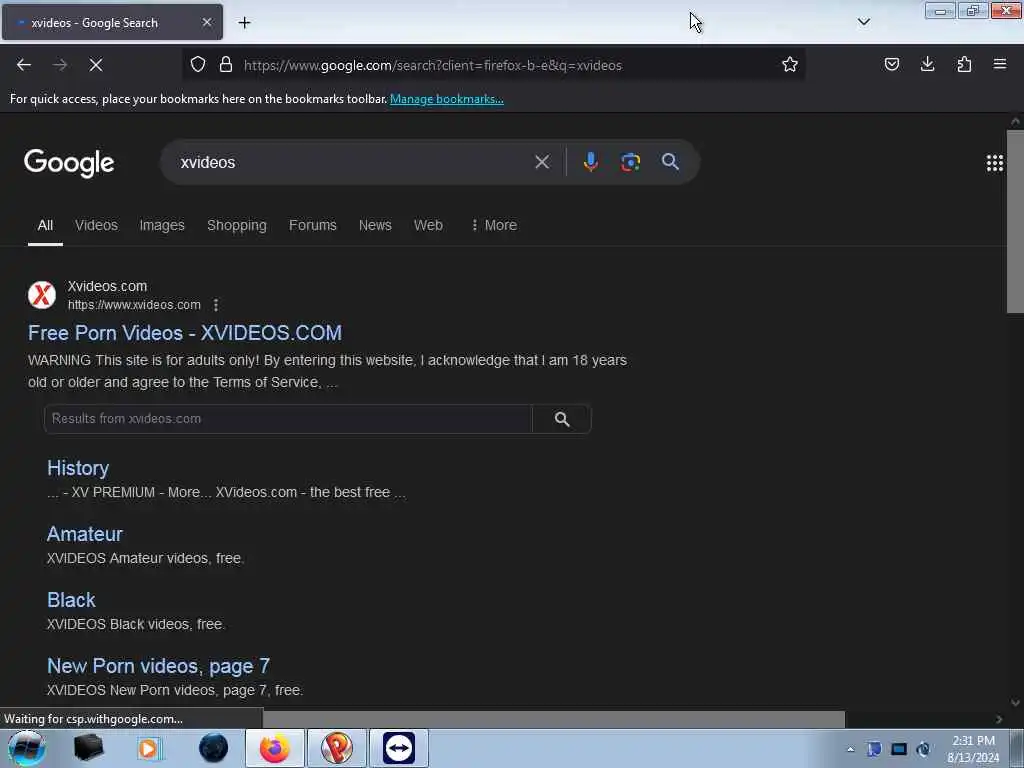Image resolution: width=1024 pixels, height=768 pixels.
Task: Open the red P taskbar app
Action: coord(337,748)
